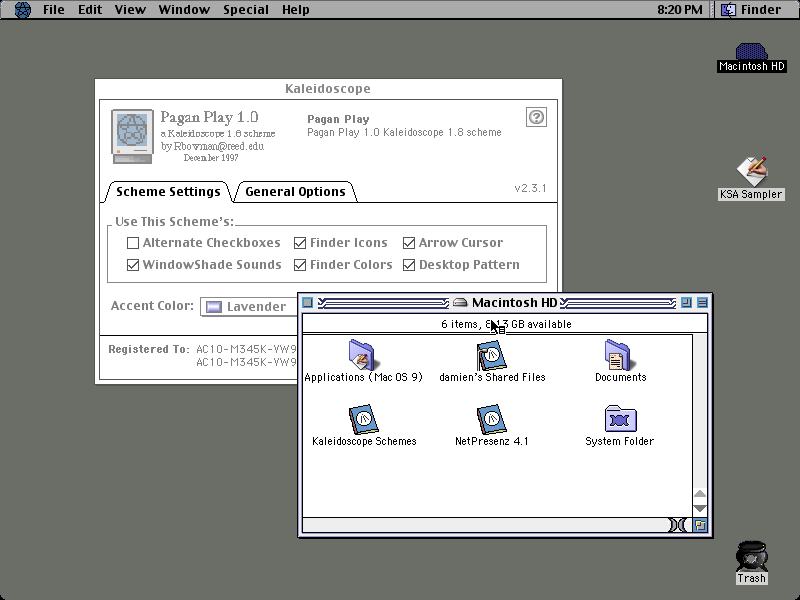The image size is (800, 600).
Task: Open the Edit menu
Action: point(90,10)
